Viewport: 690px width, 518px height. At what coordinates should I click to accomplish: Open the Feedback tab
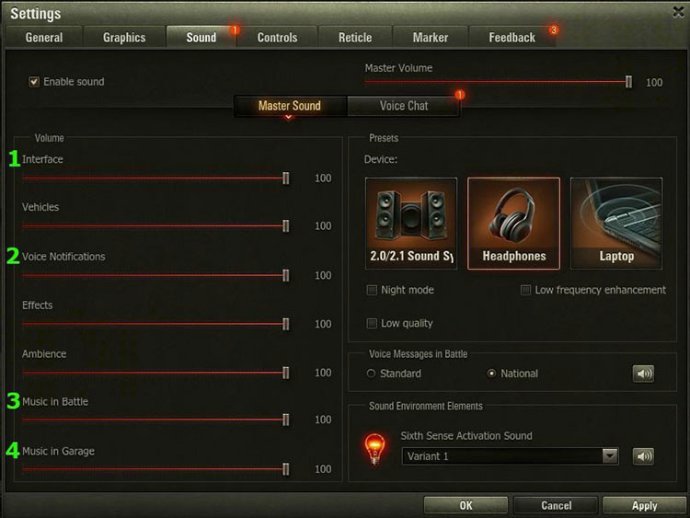point(512,37)
